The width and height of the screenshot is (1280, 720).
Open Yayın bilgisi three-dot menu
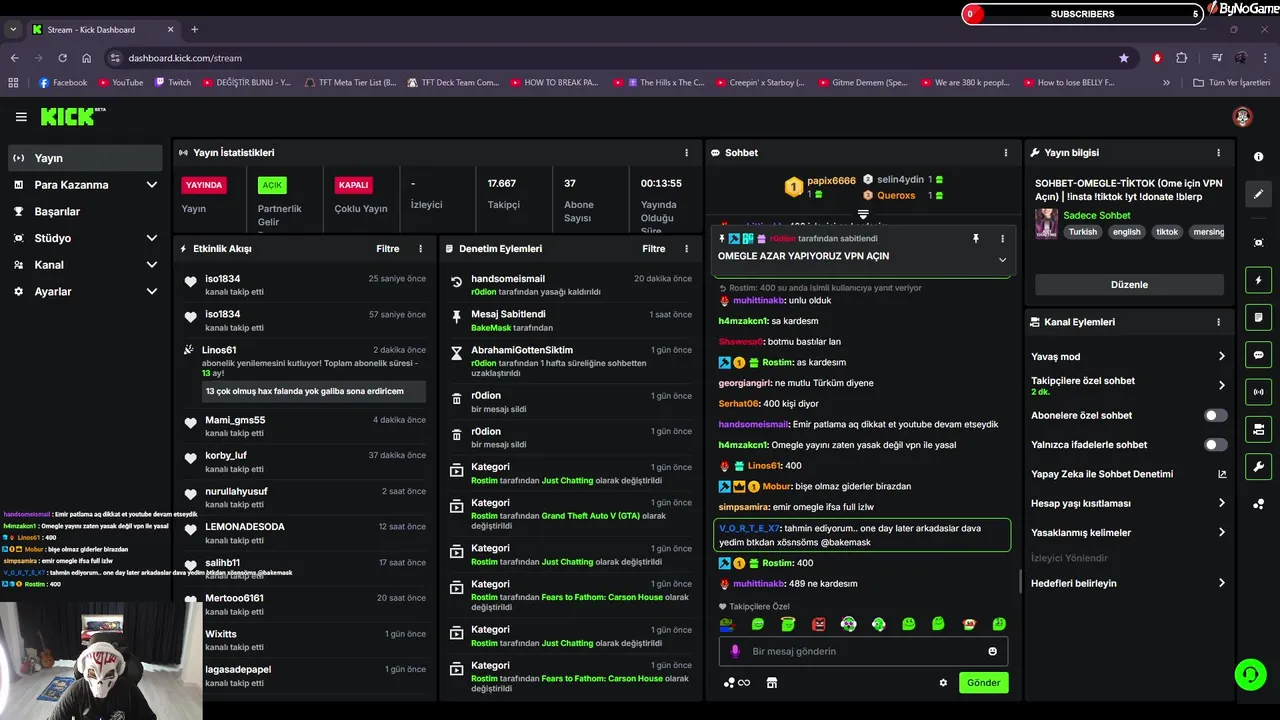click(1218, 153)
